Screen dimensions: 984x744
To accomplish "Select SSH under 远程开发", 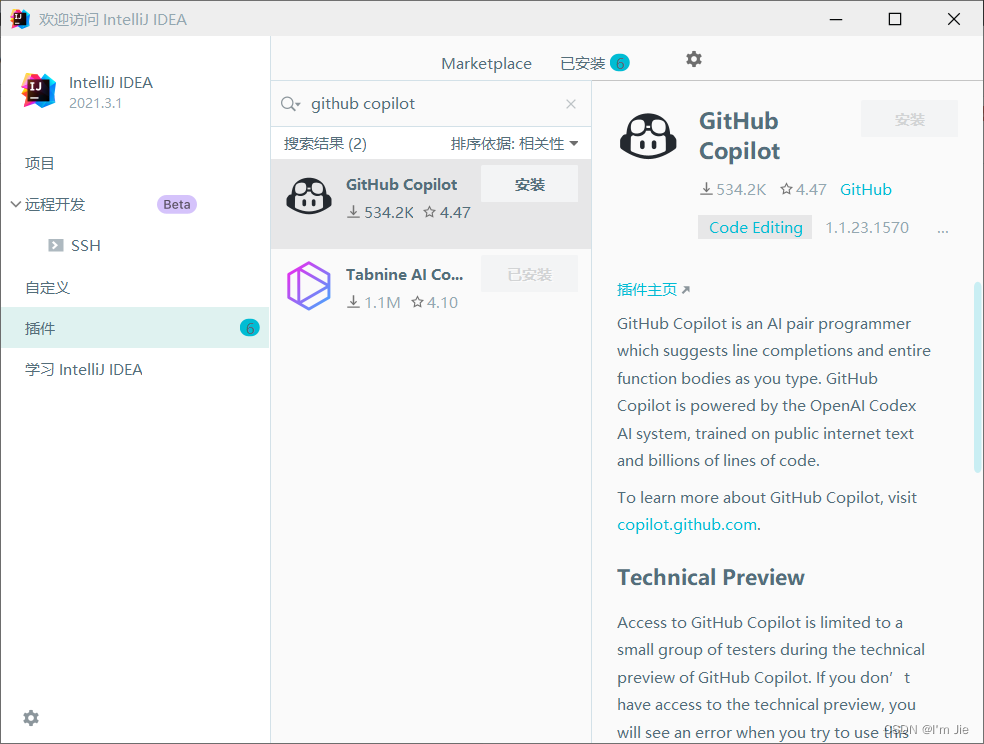I will (x=84, y=245).
